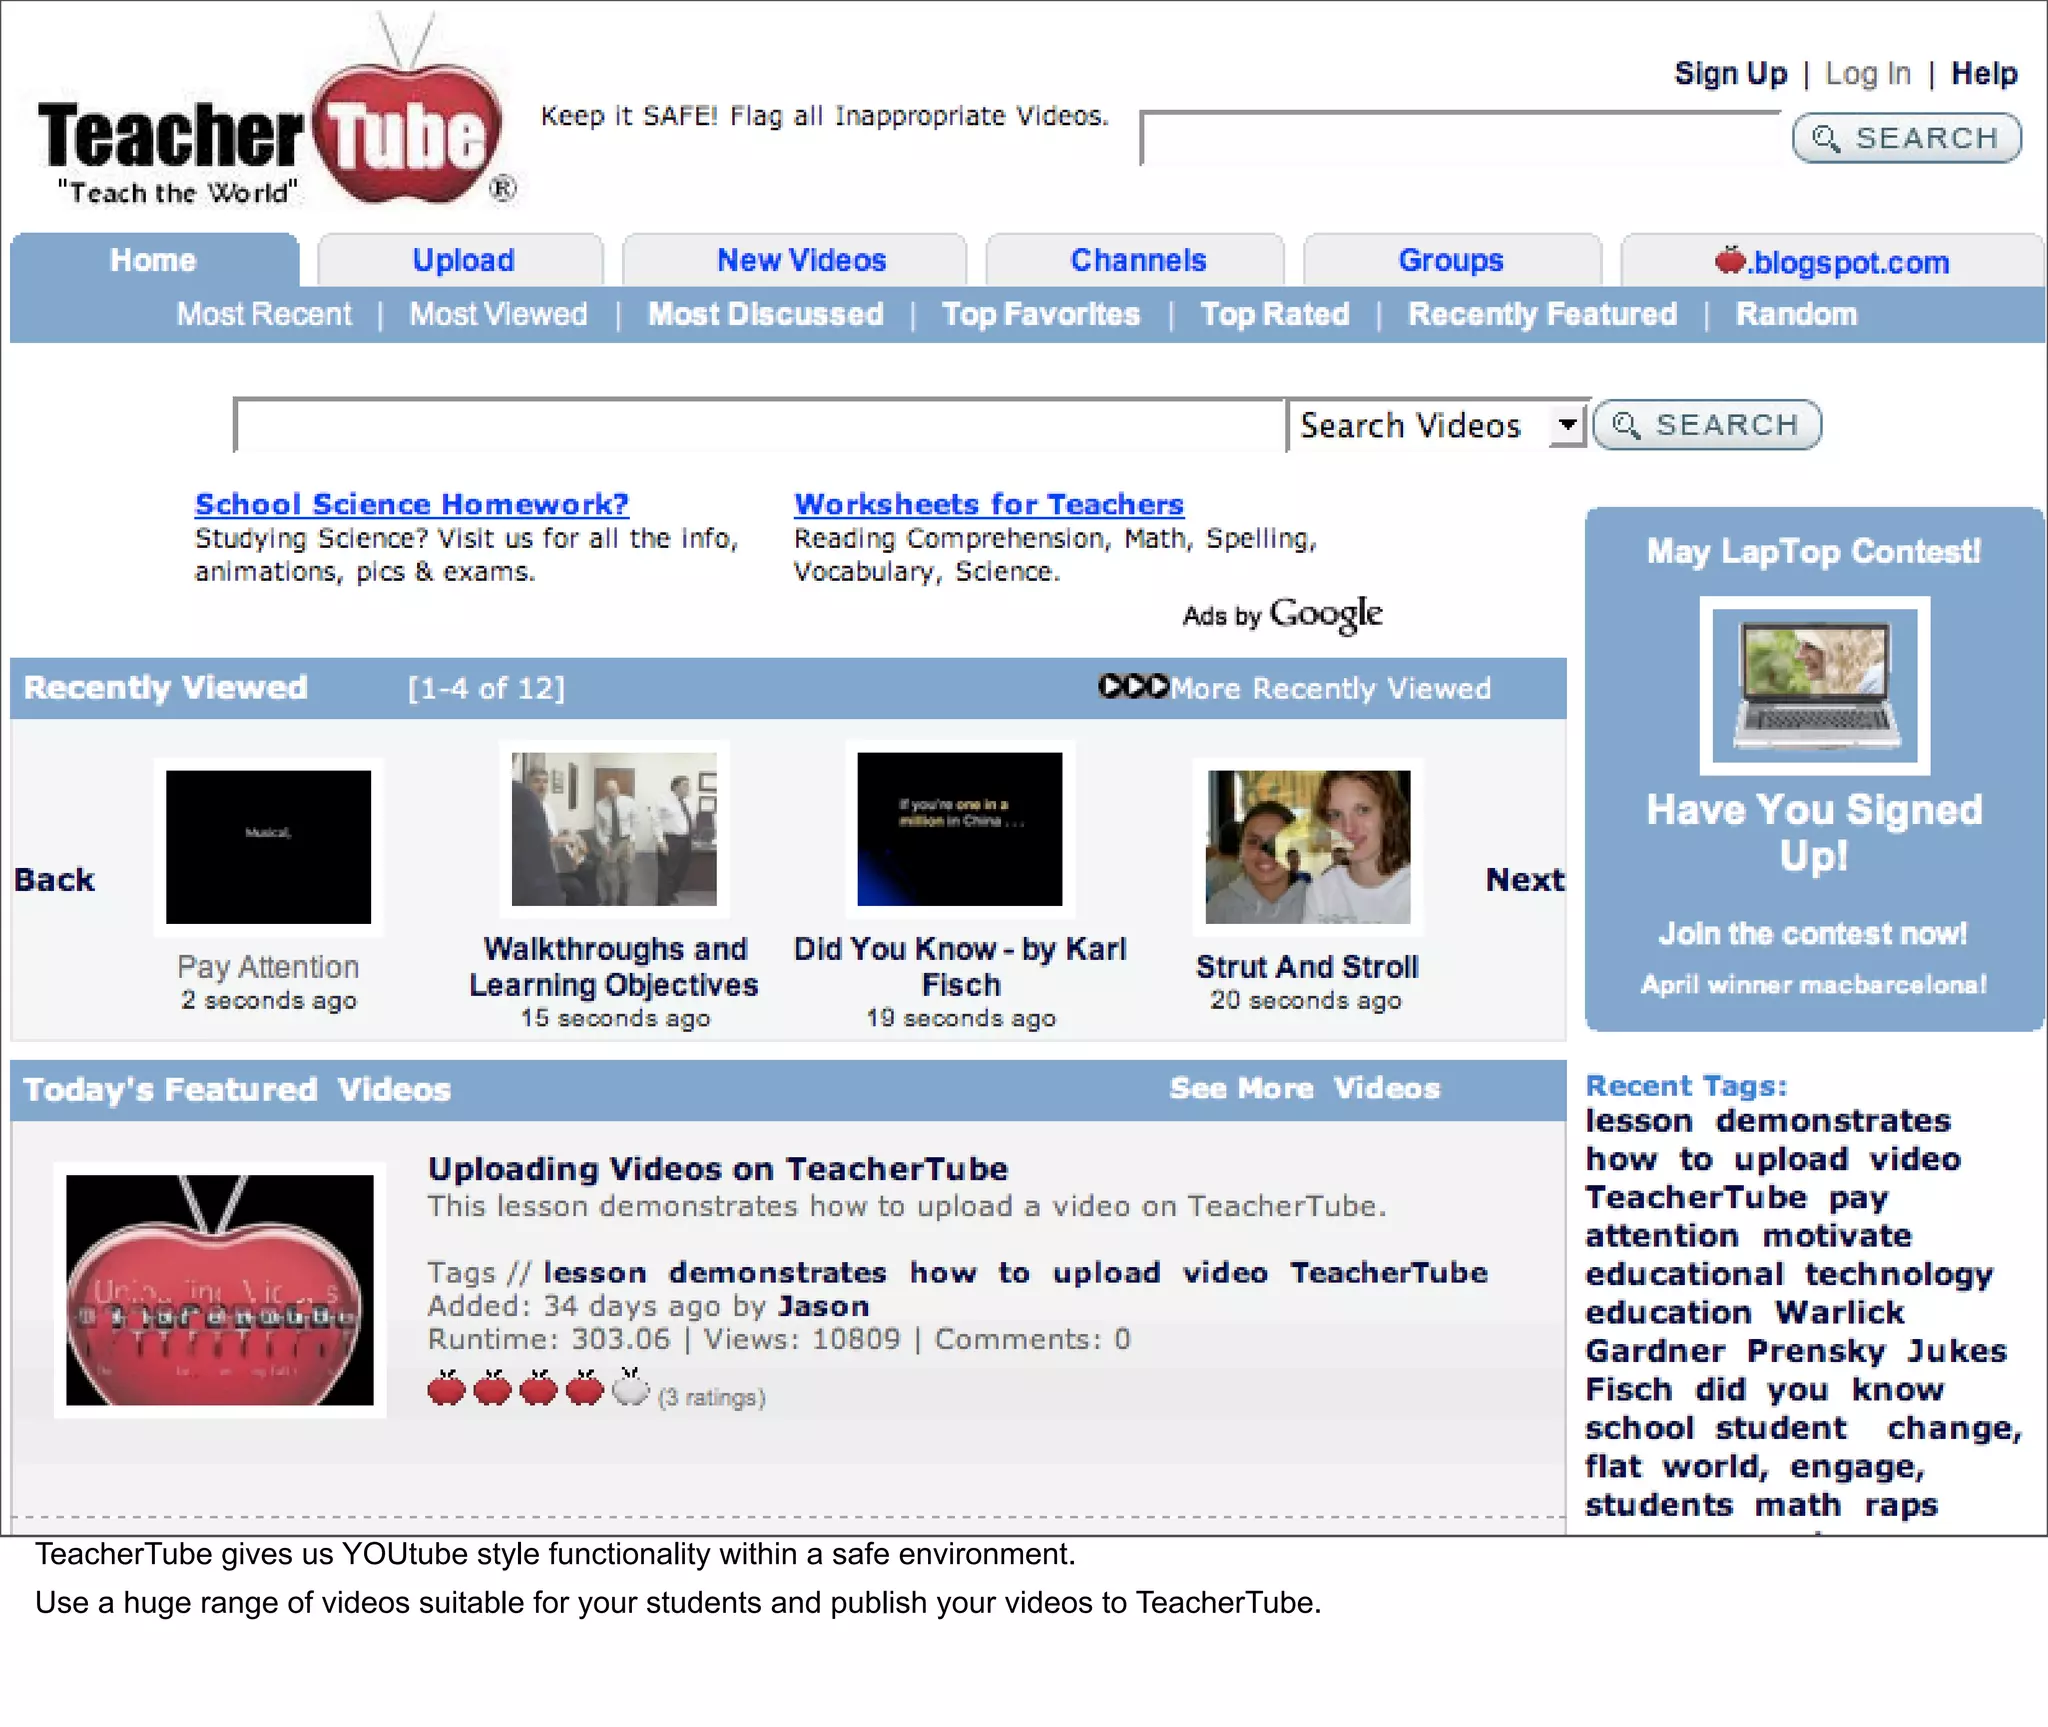Click 'Join the contest now!' link
The height and width of the screenshot is (1727, 2048).
1813,934
